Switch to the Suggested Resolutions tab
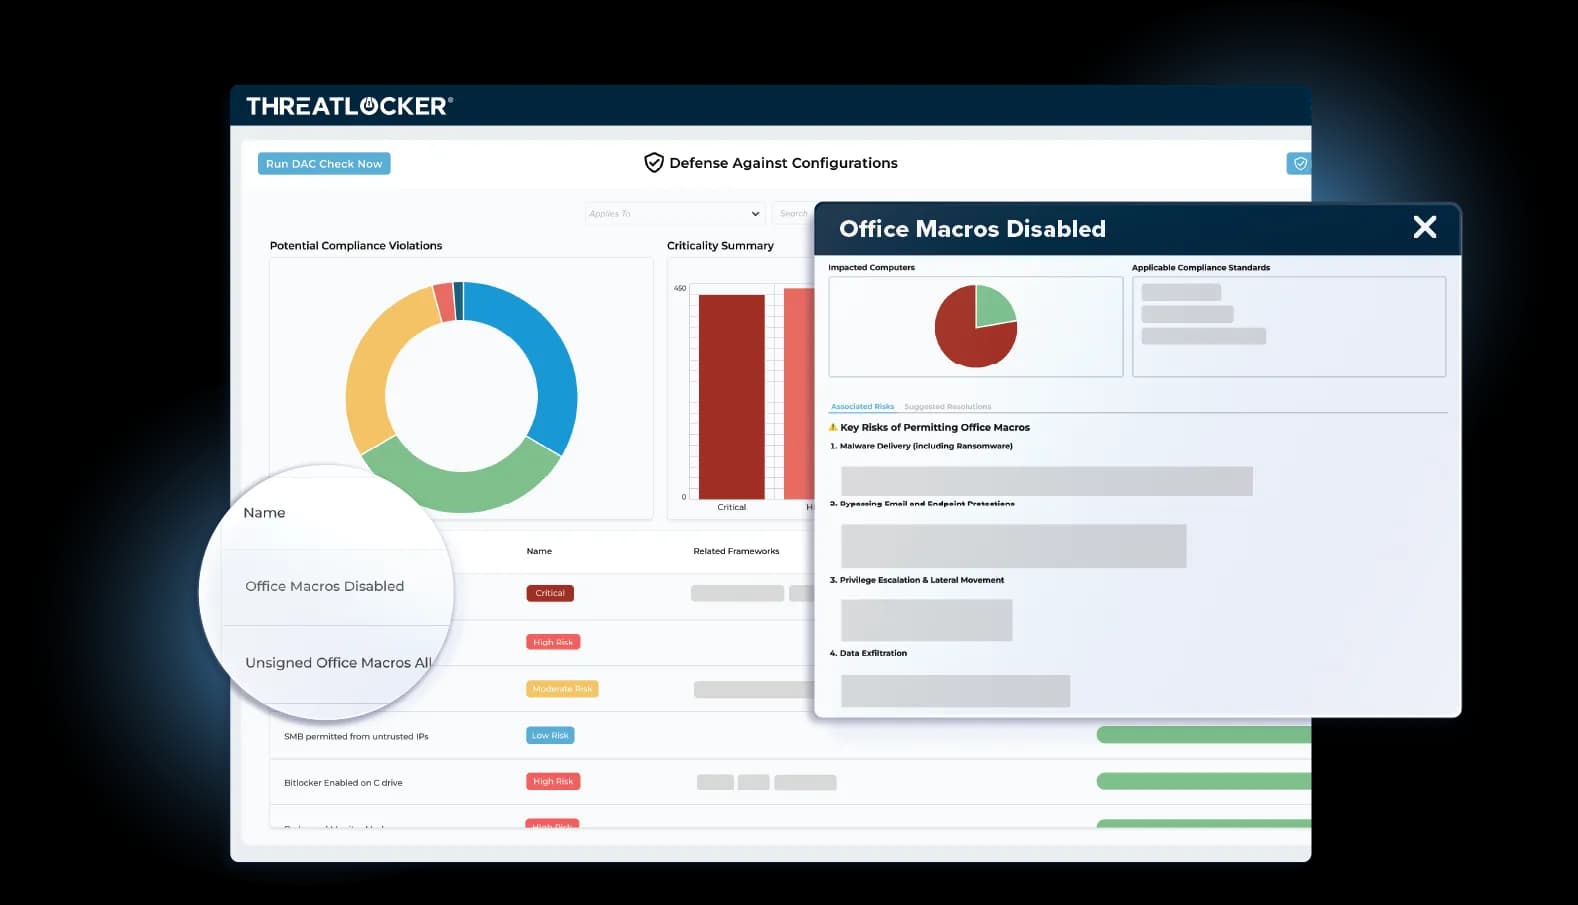 [947, 407]
